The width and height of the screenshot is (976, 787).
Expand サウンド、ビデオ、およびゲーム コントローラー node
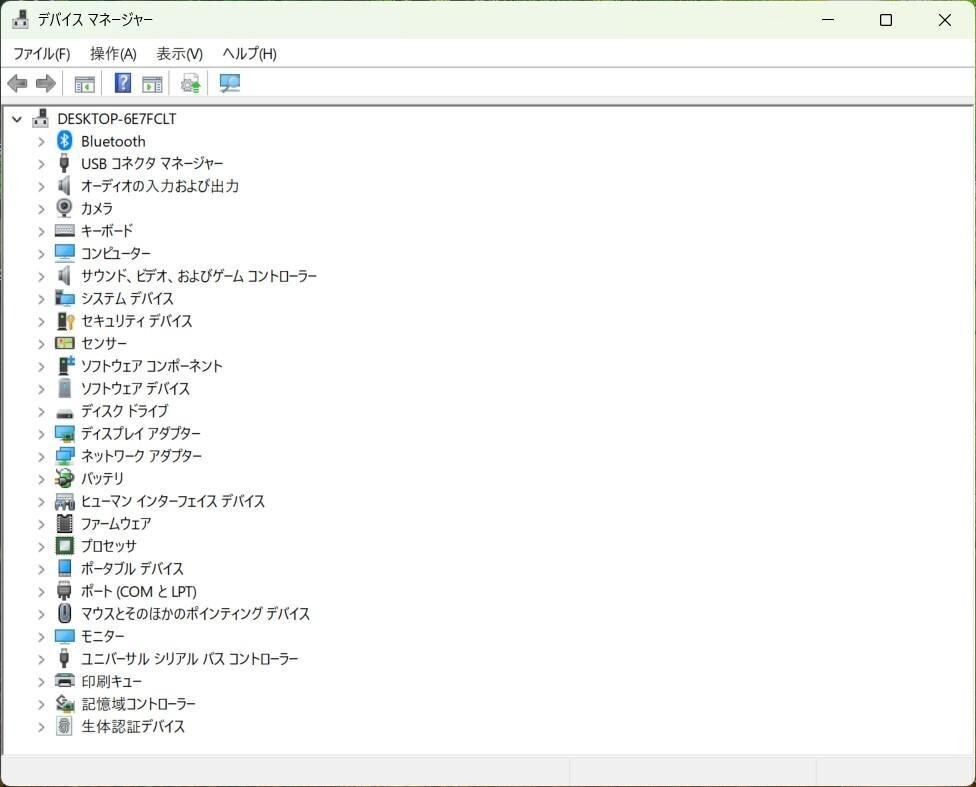pos(41,276)
